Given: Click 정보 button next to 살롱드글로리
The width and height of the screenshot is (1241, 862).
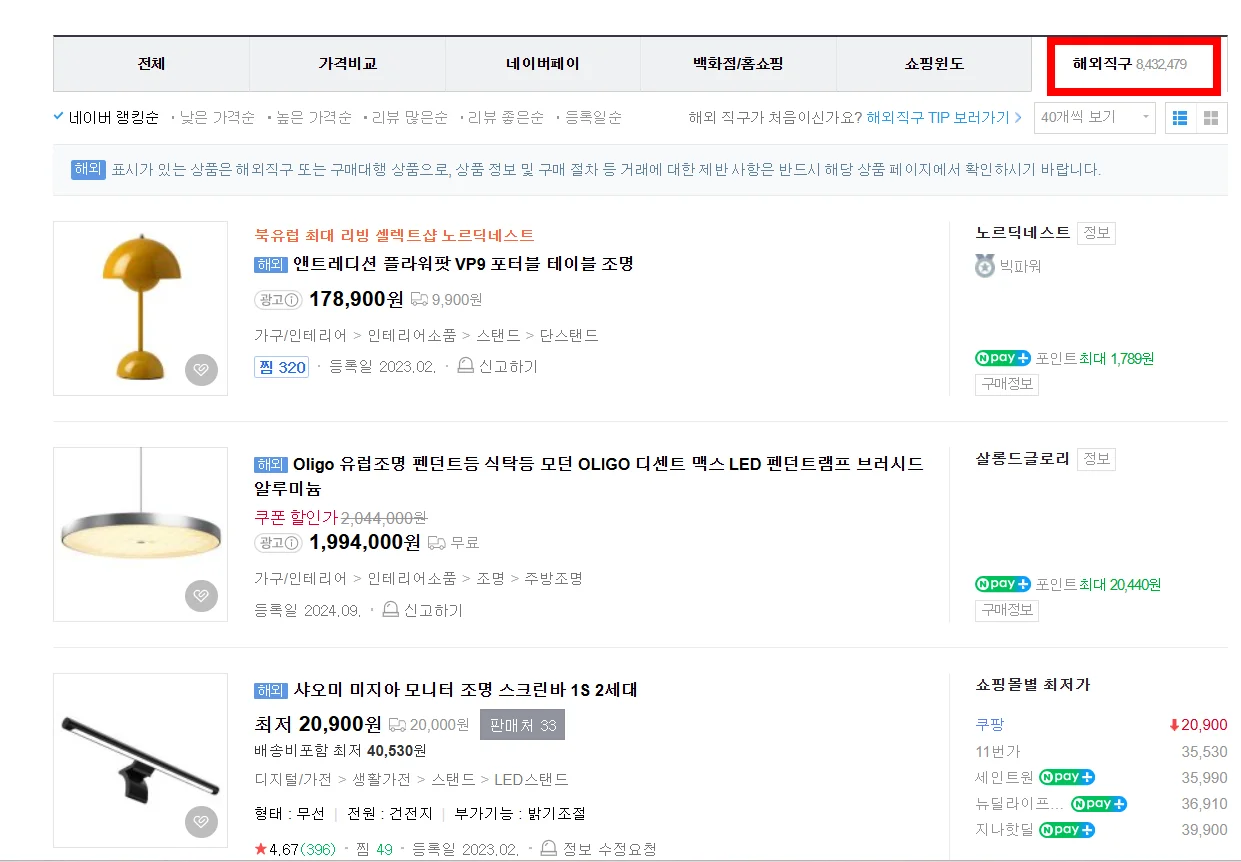Looking at the screenshot, I should click(x=1096, y=459).
